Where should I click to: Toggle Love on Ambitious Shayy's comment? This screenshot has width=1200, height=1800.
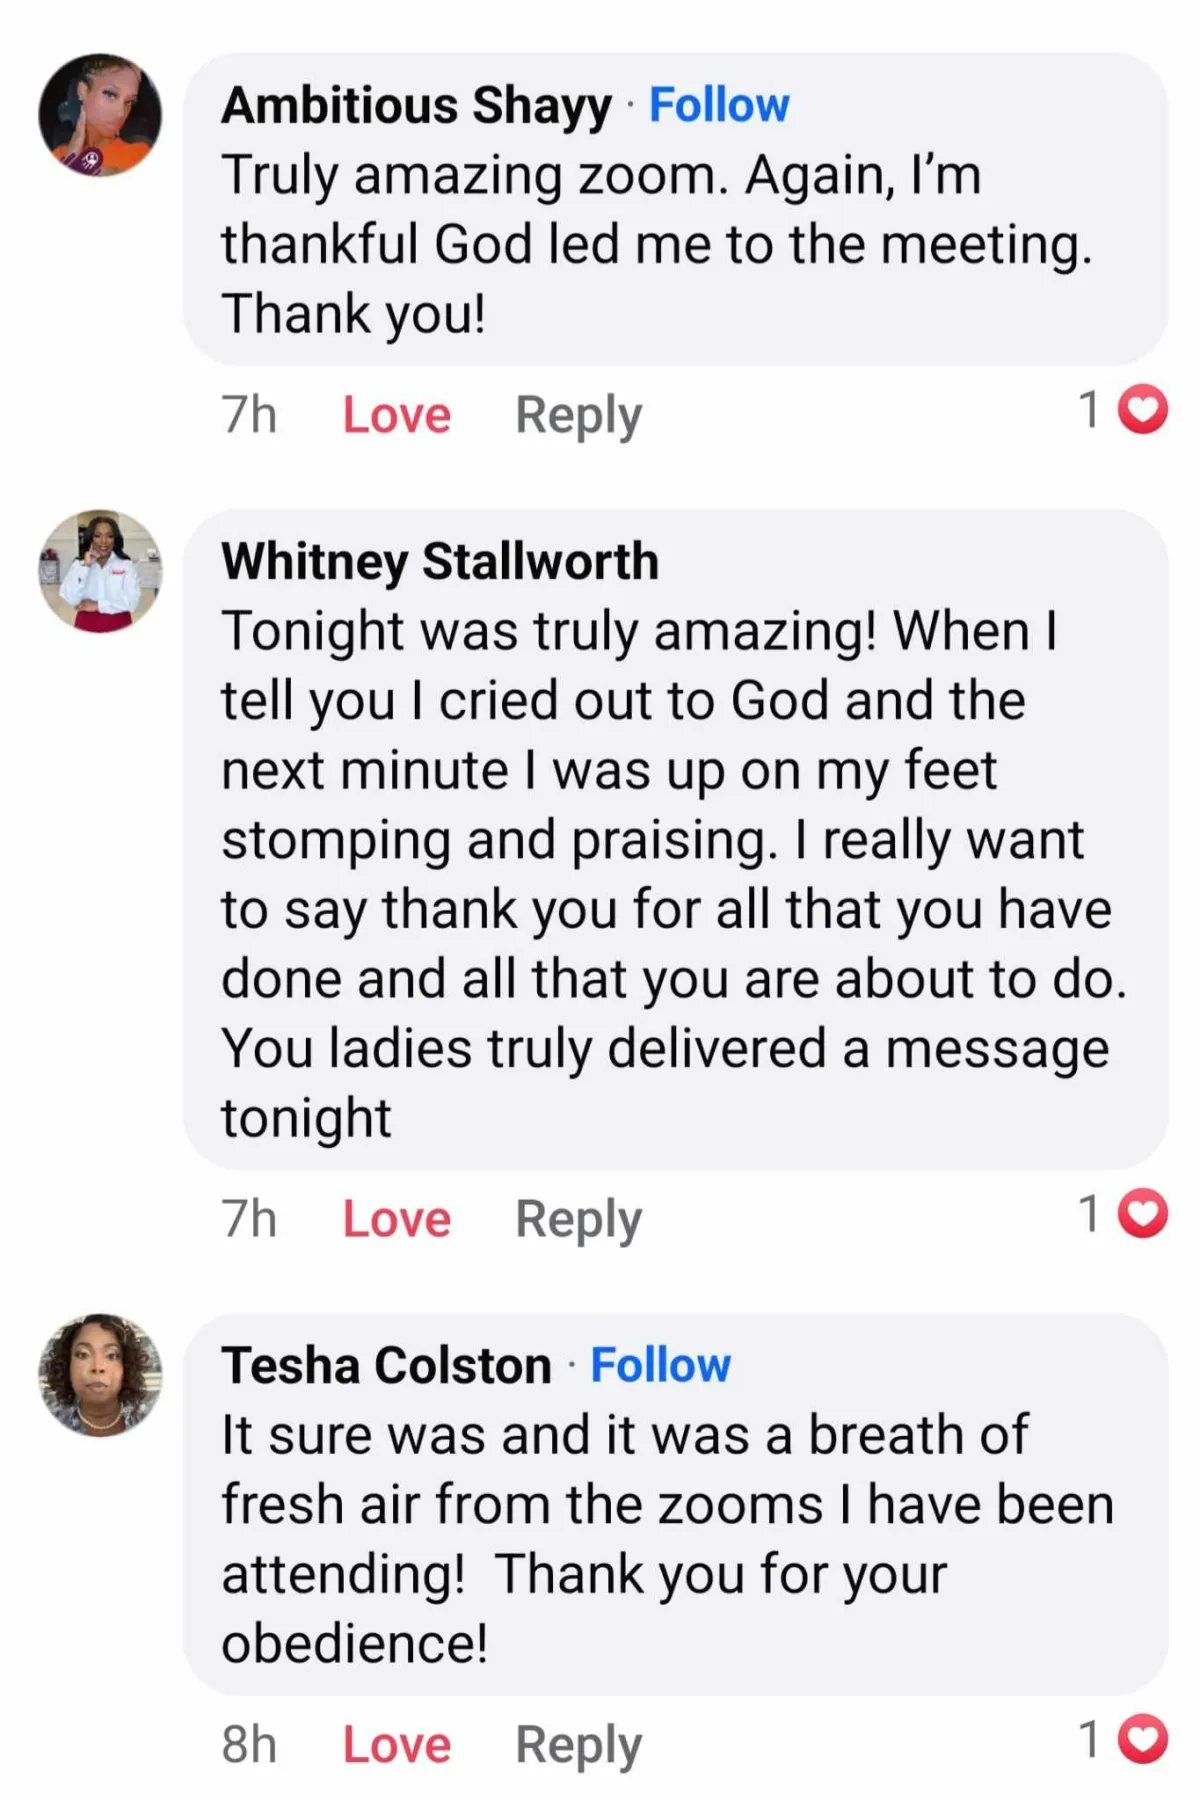coord(396,415)
